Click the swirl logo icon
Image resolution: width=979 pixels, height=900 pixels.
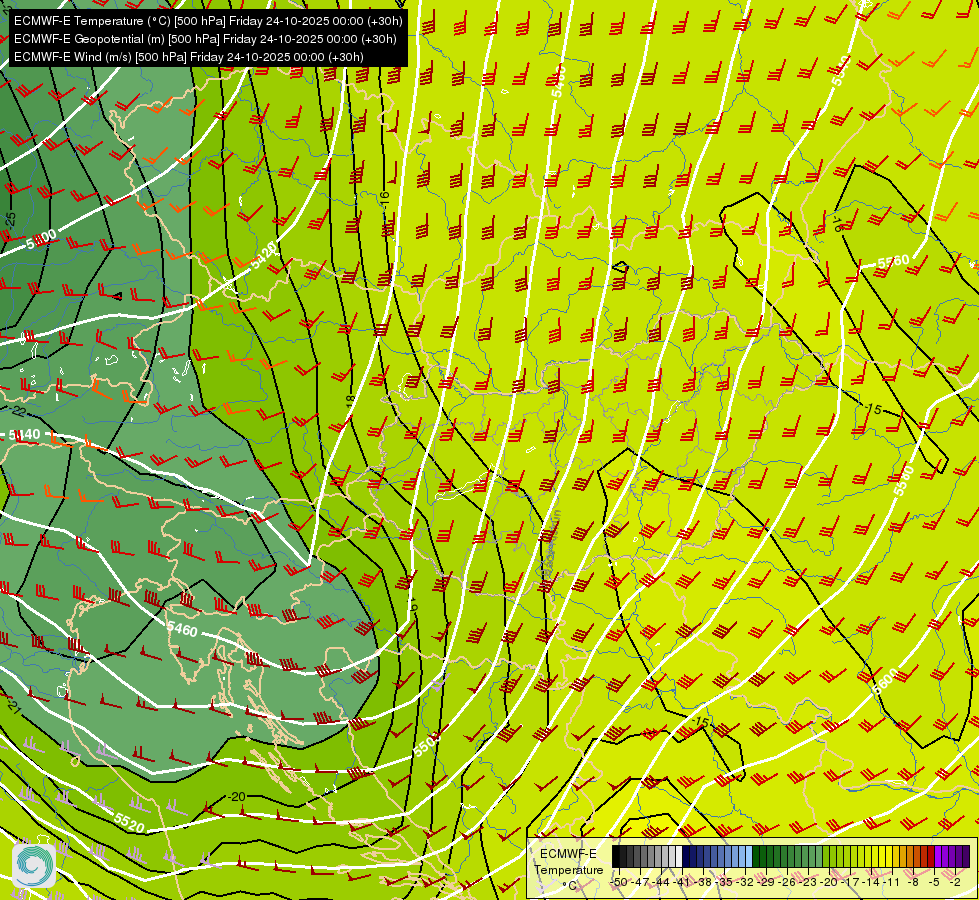[x=34, y=865]
